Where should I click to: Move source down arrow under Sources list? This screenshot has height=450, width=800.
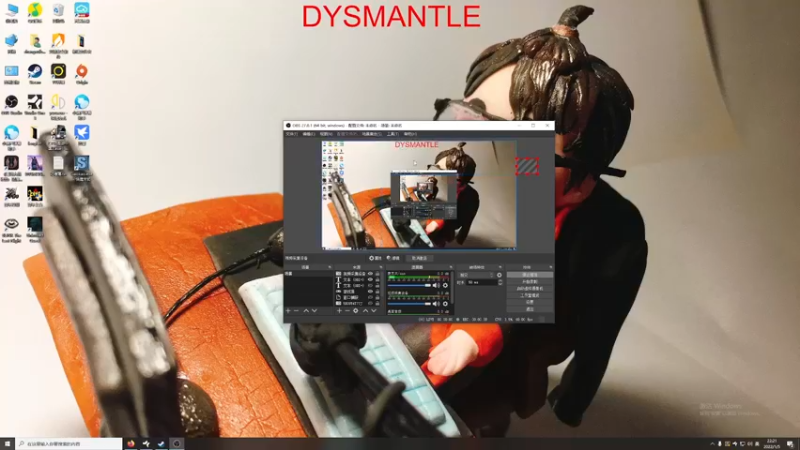[373, 311]
